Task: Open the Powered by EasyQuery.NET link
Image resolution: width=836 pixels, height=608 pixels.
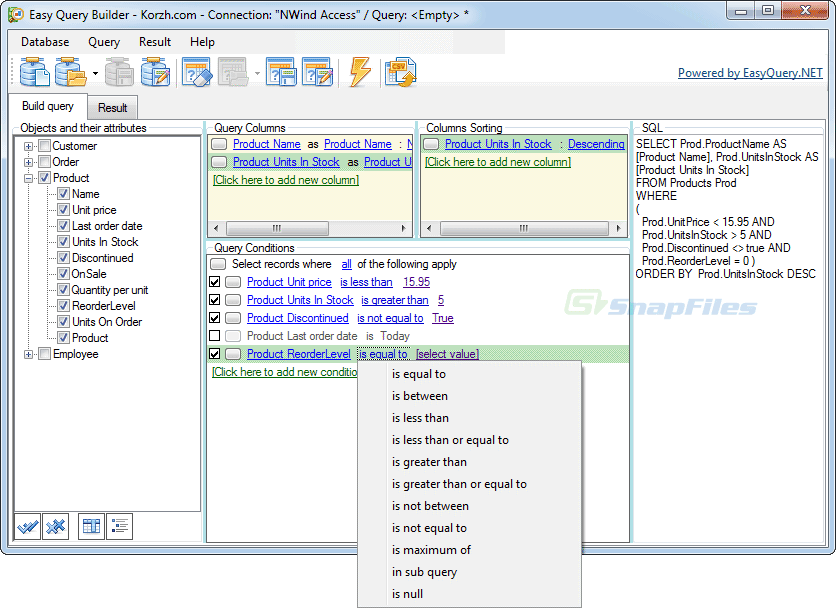Action: coord(750,73)
